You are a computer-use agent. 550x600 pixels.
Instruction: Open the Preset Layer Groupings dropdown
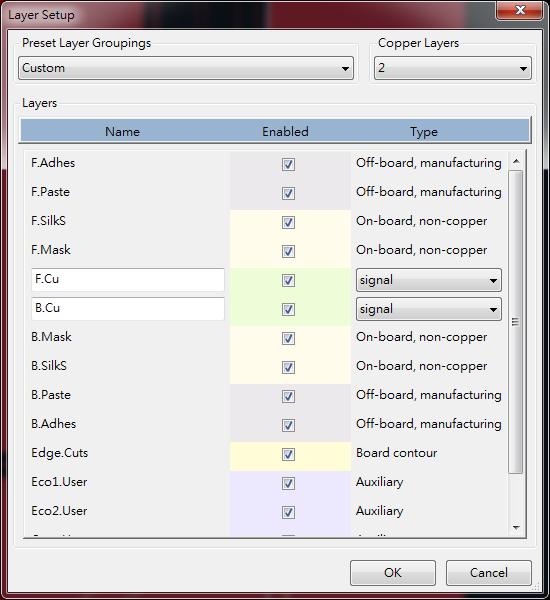(x=186, y=68)
